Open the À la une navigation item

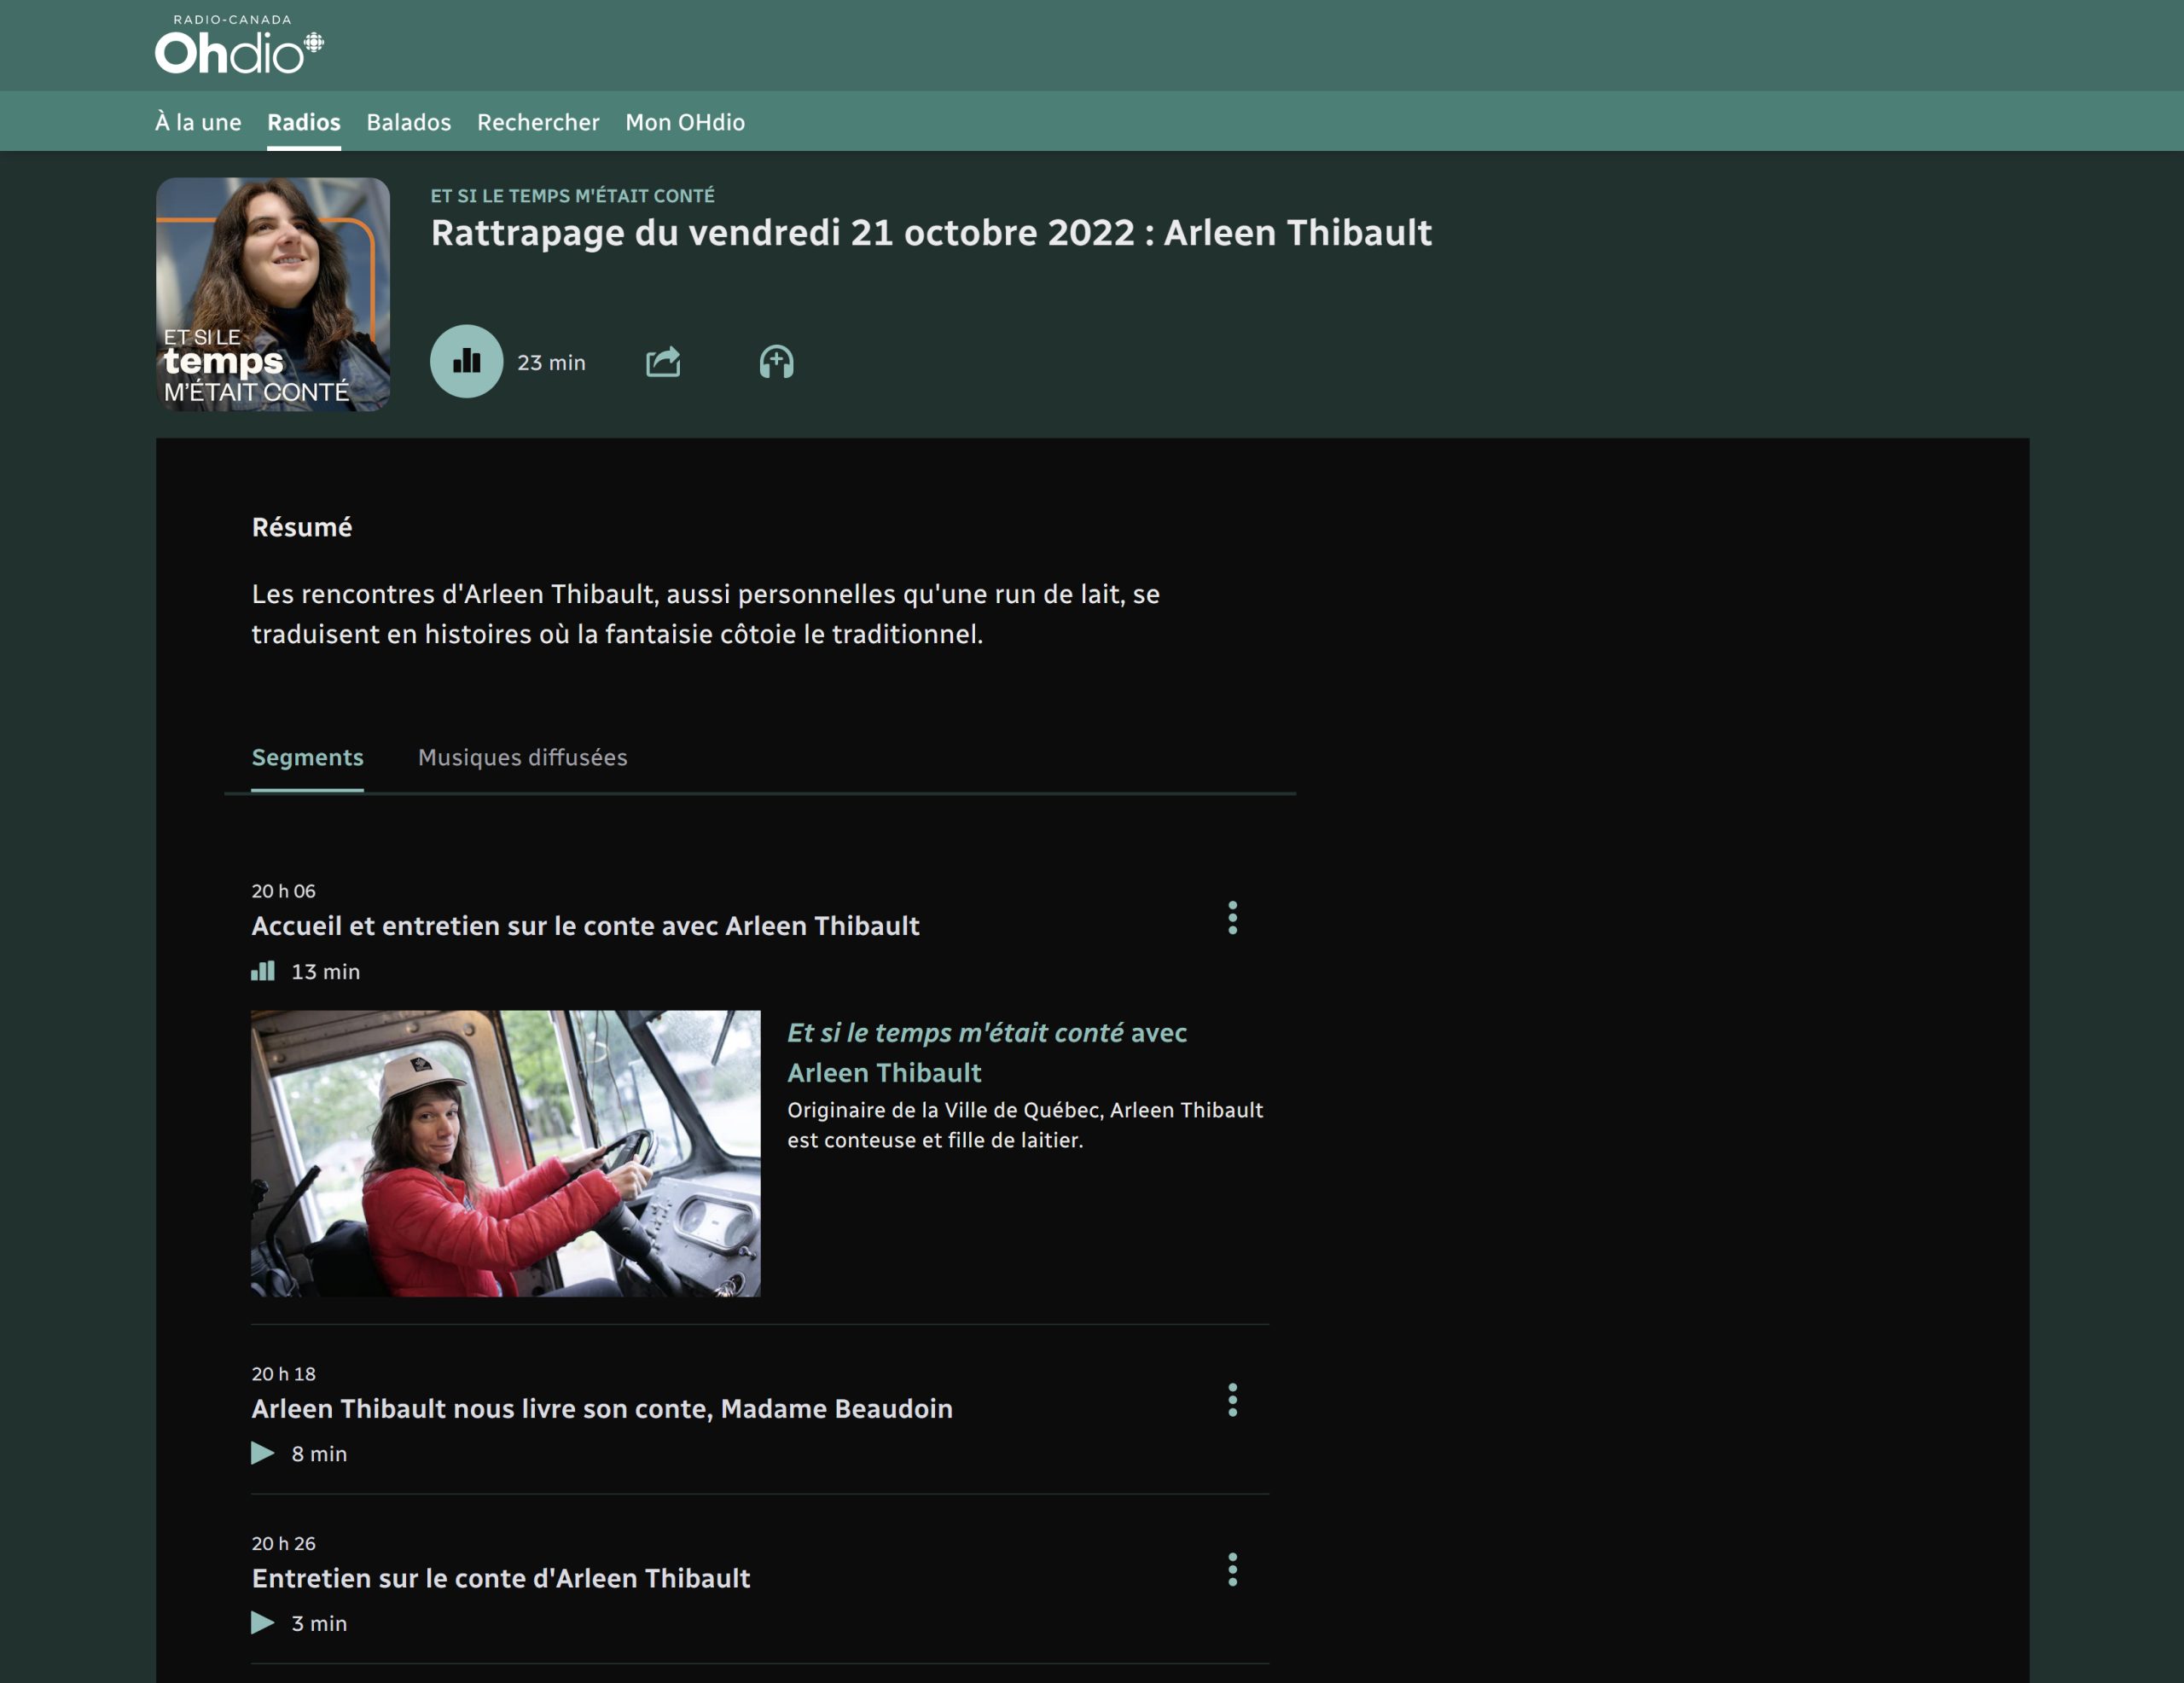tap(198, 122)
